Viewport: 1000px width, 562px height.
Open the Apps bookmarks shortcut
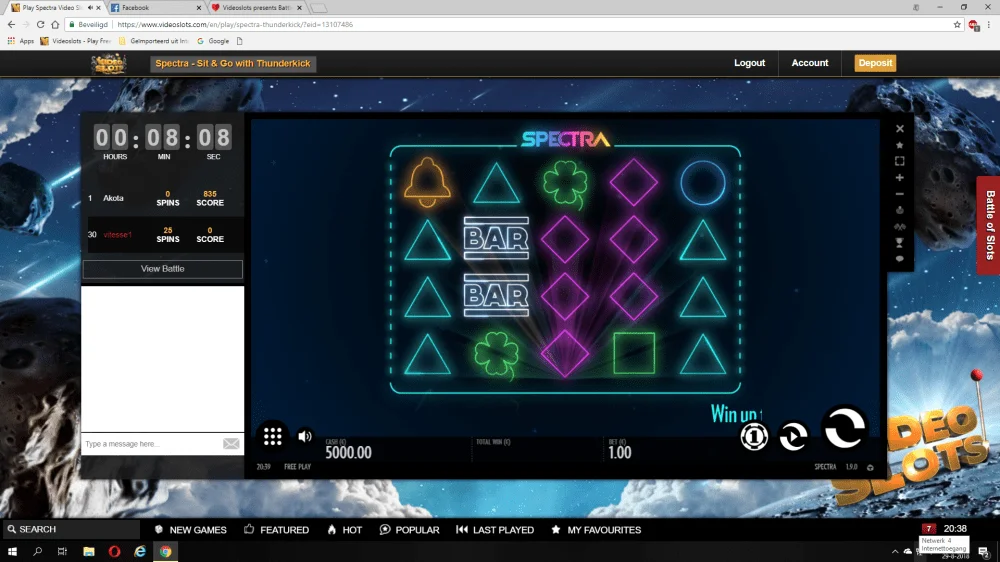(x=20, y=41)
